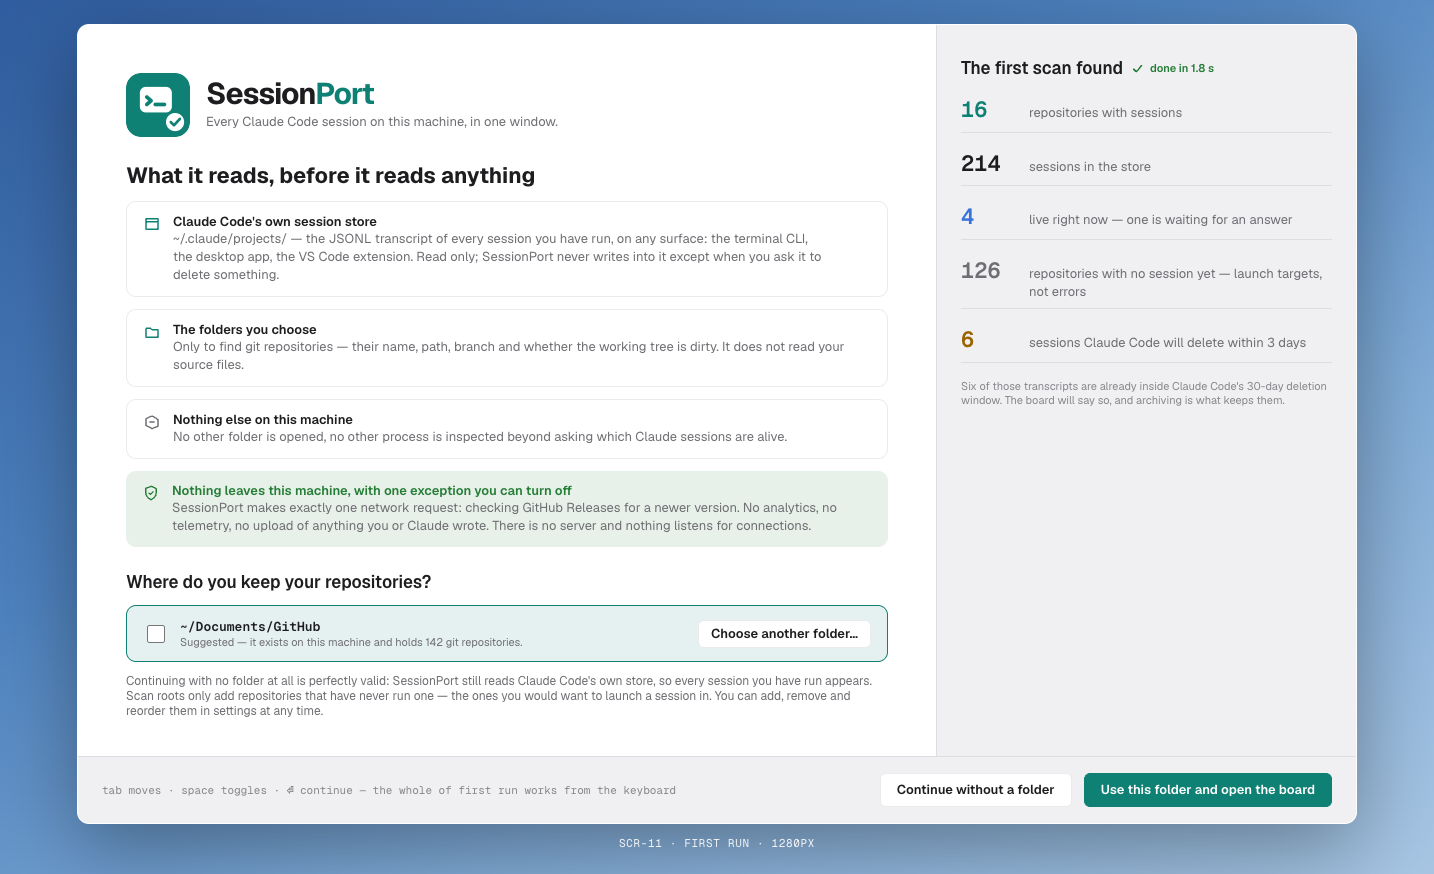1434x874 pixels.
Task: Click the 126 repositories count
Action: pyautogui.click(x=981, y=271)
